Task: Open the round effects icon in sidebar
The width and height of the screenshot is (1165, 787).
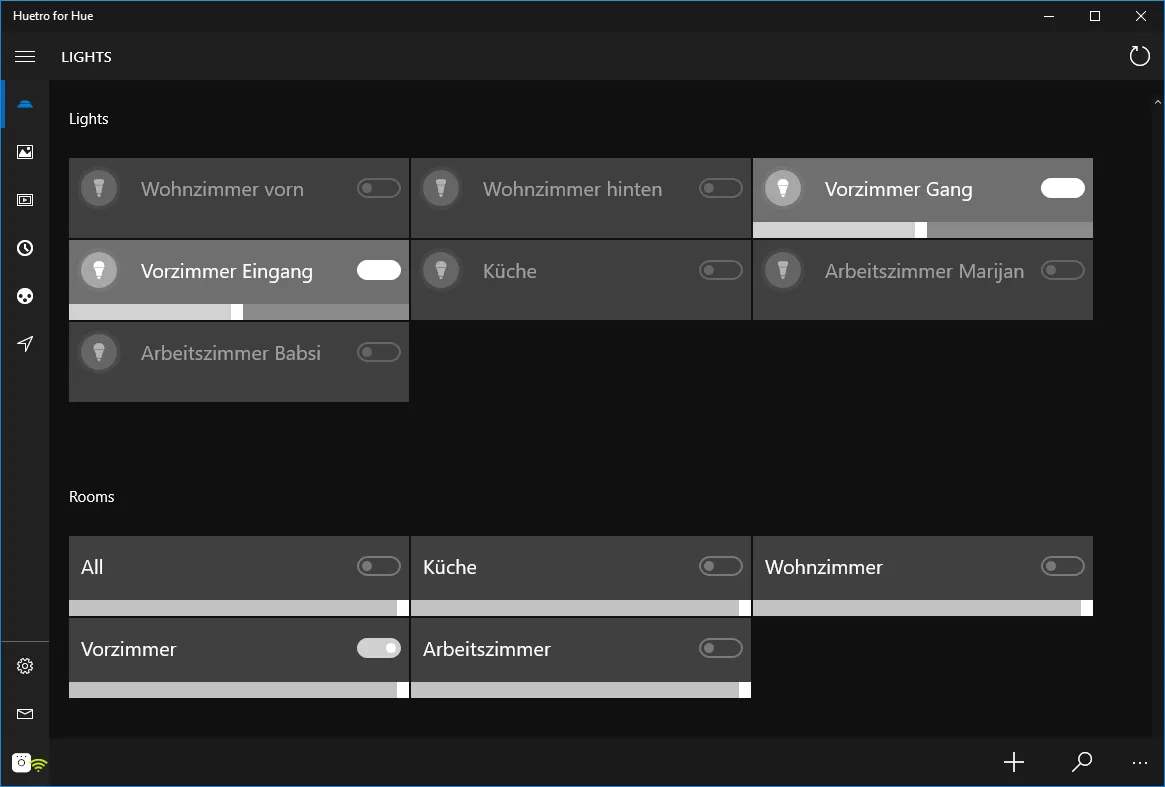Action: 25,296
